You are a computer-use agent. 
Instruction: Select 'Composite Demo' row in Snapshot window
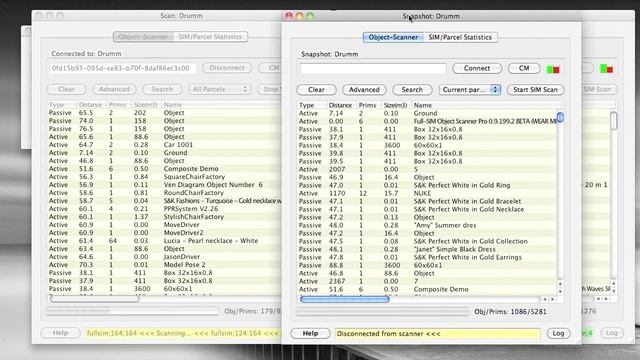point(427,289)
